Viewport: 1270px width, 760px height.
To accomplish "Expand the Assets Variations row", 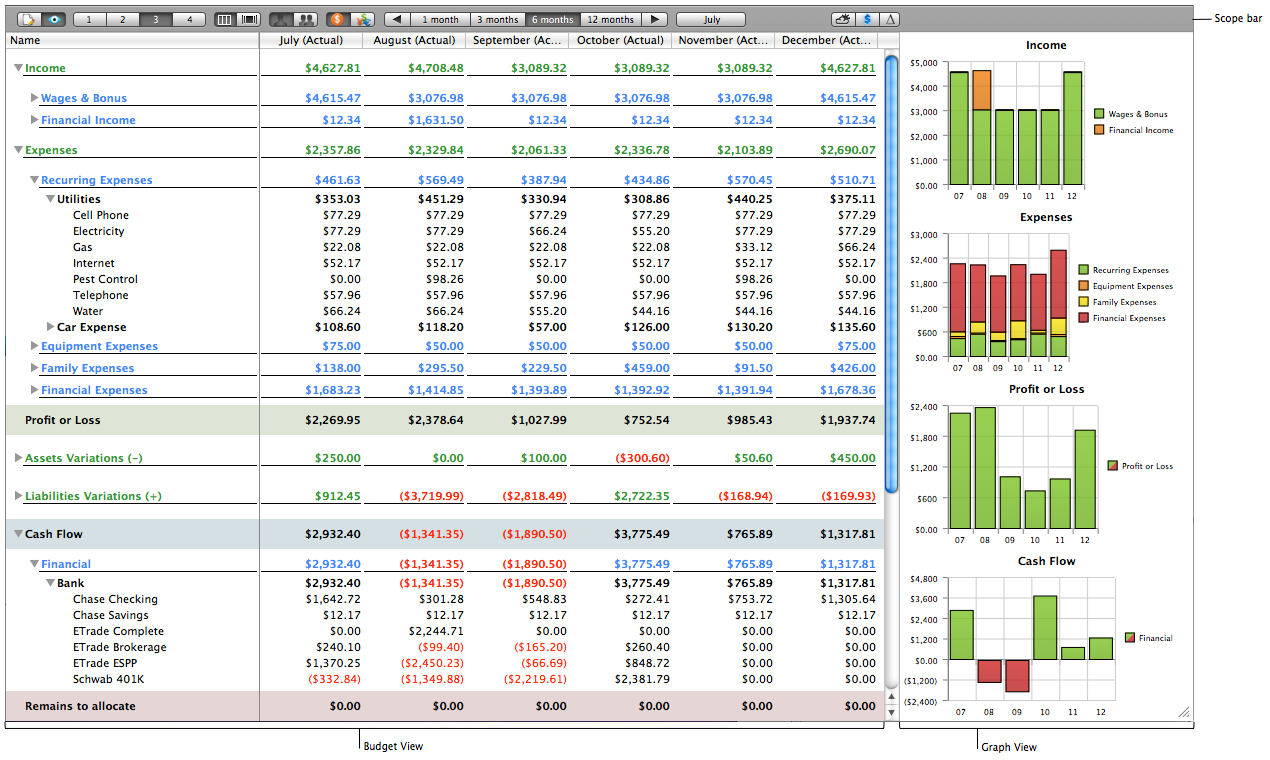I will click(19, 458).
